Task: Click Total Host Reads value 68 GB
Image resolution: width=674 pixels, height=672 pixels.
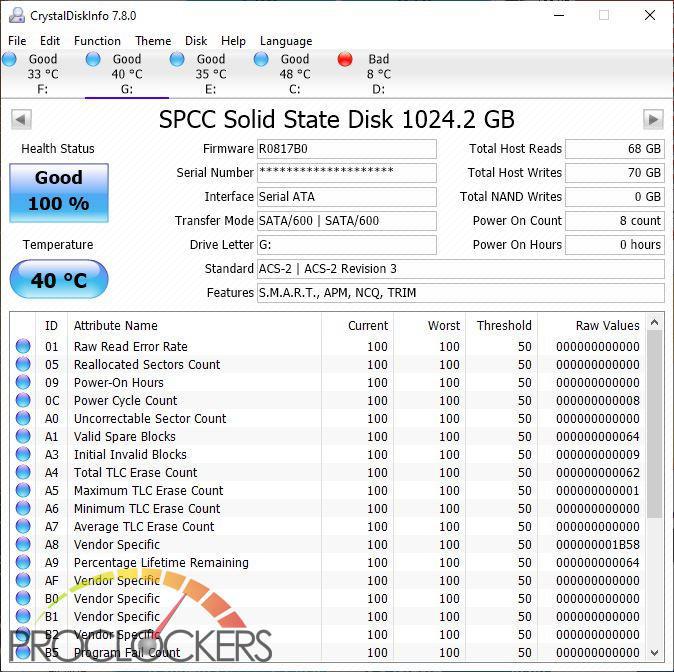Action: pos(614,149)
